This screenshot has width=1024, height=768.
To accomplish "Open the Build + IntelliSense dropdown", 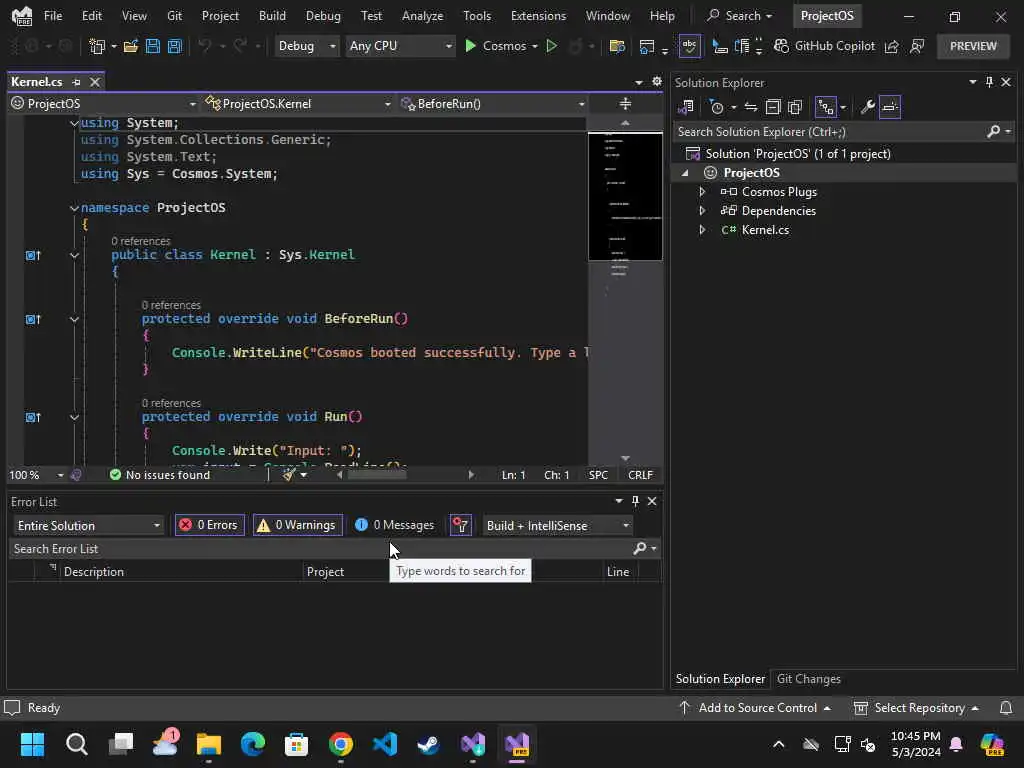I will [x=557, y=525].
